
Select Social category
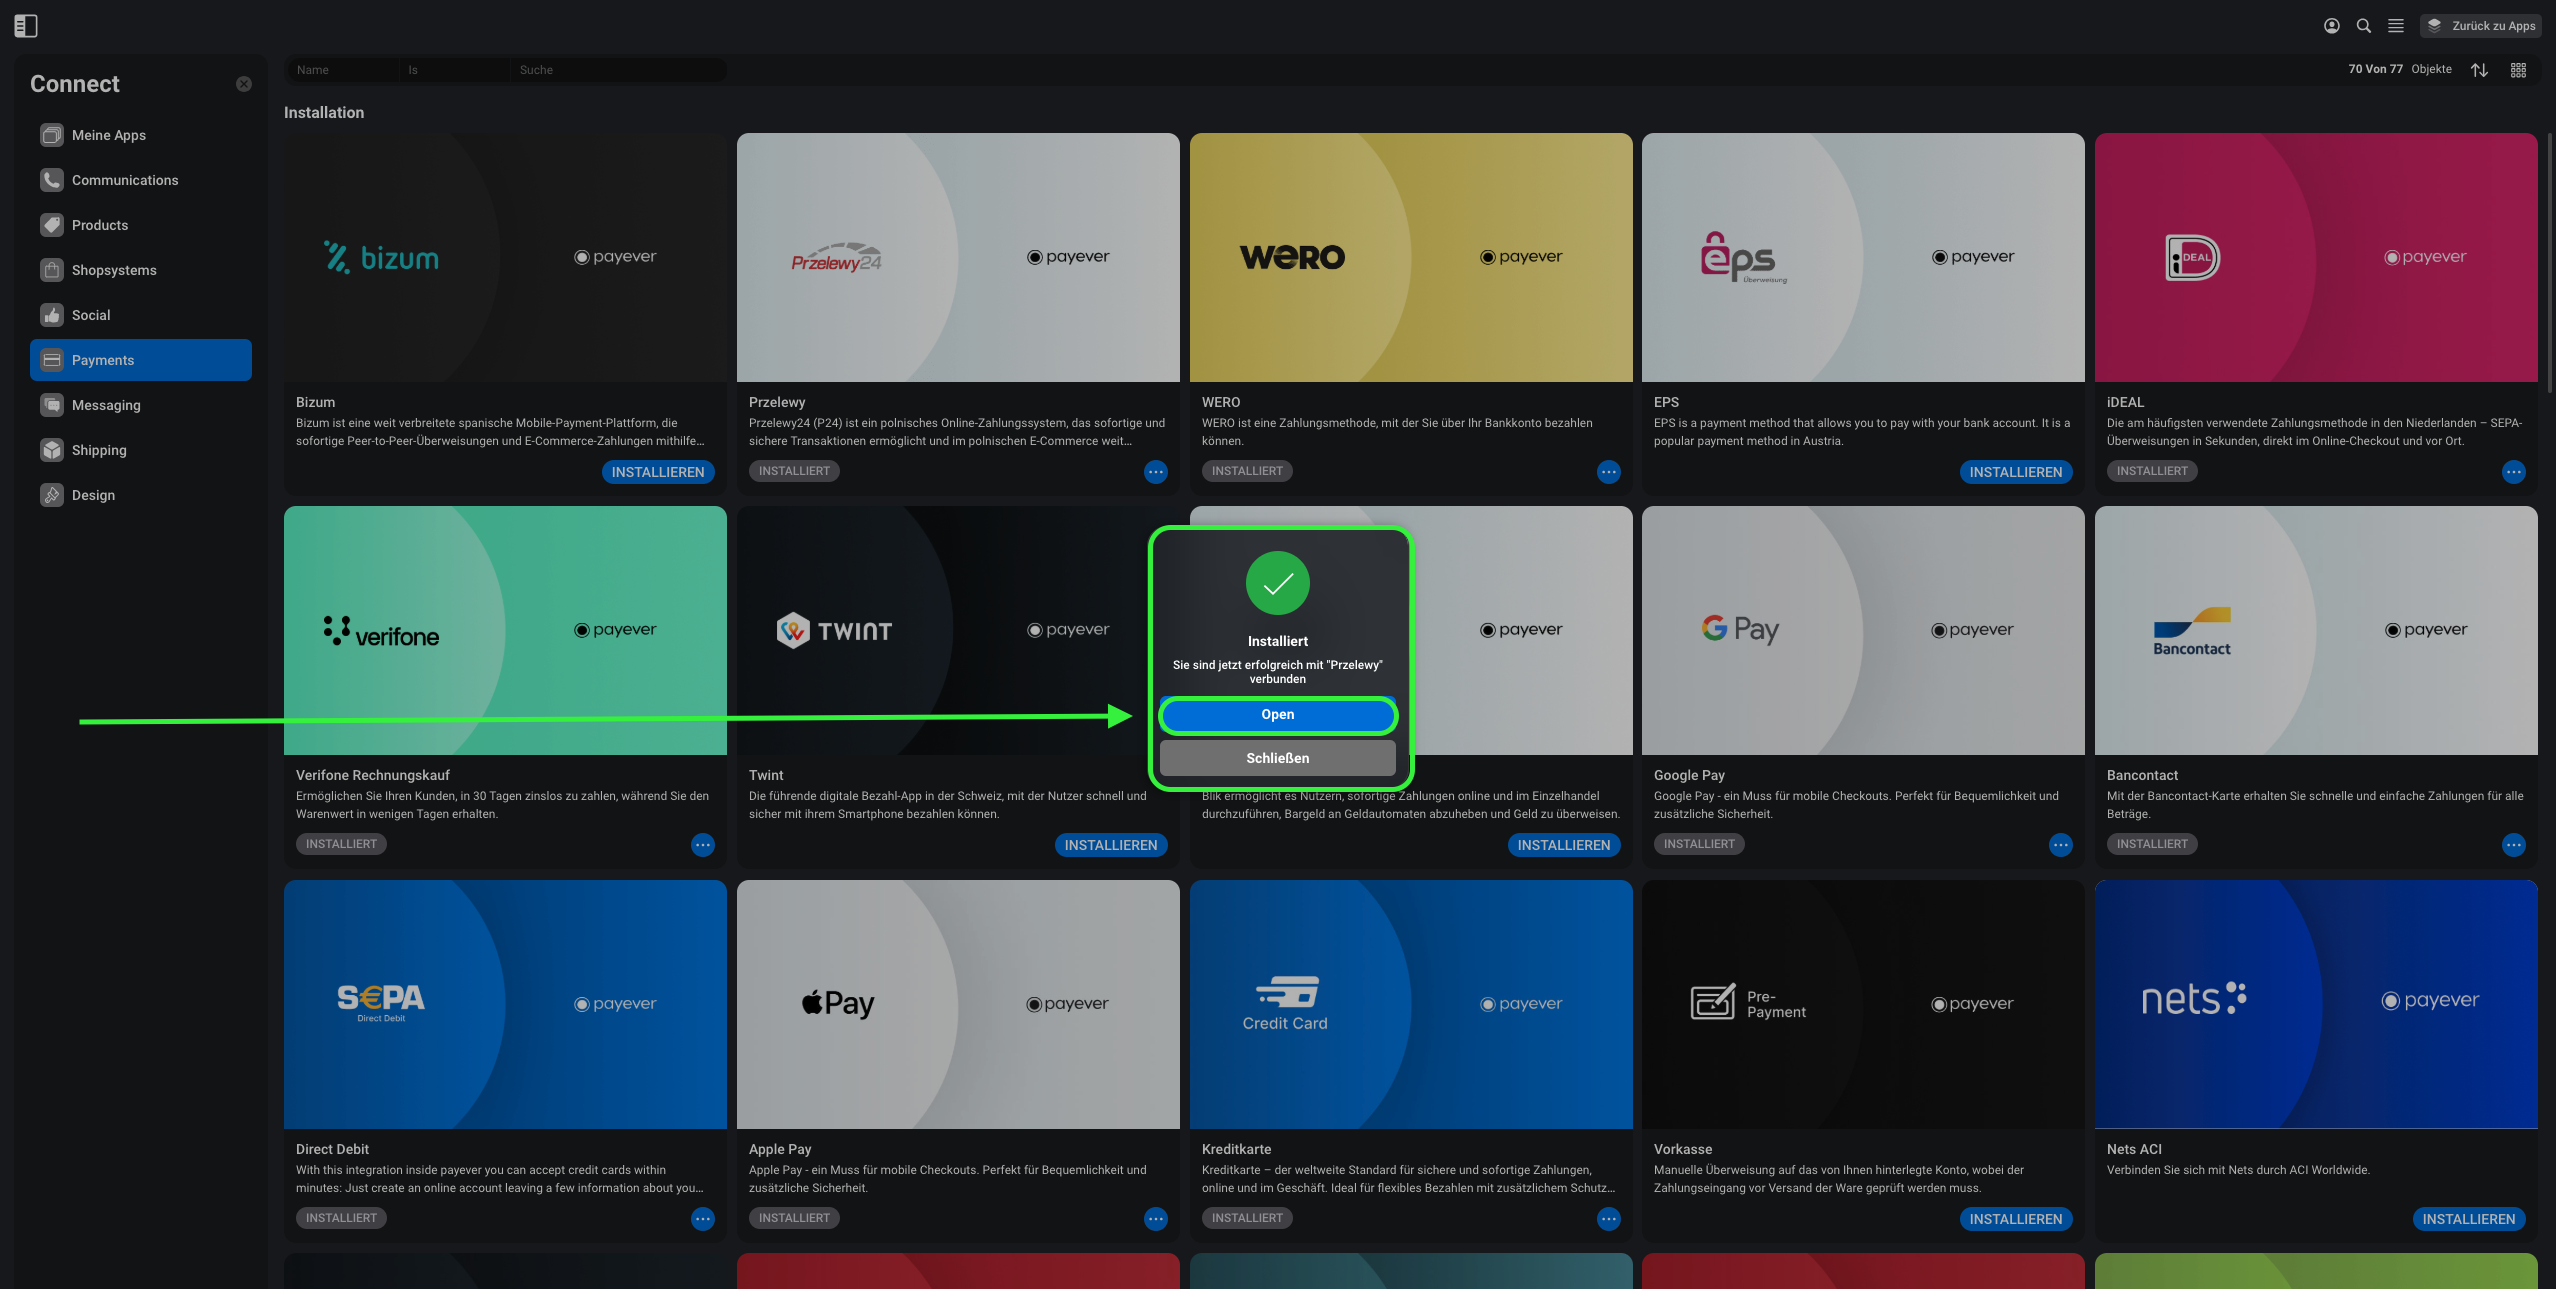(x=141, y=315)
